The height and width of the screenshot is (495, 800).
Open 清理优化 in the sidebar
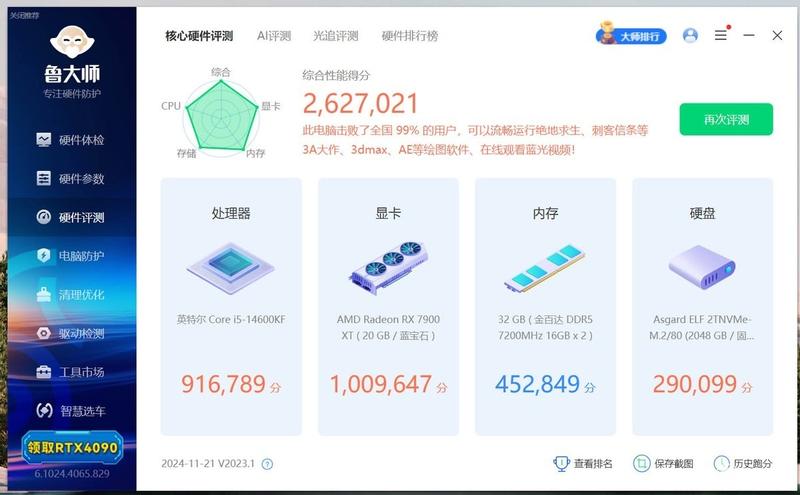[x=71, y=294]
